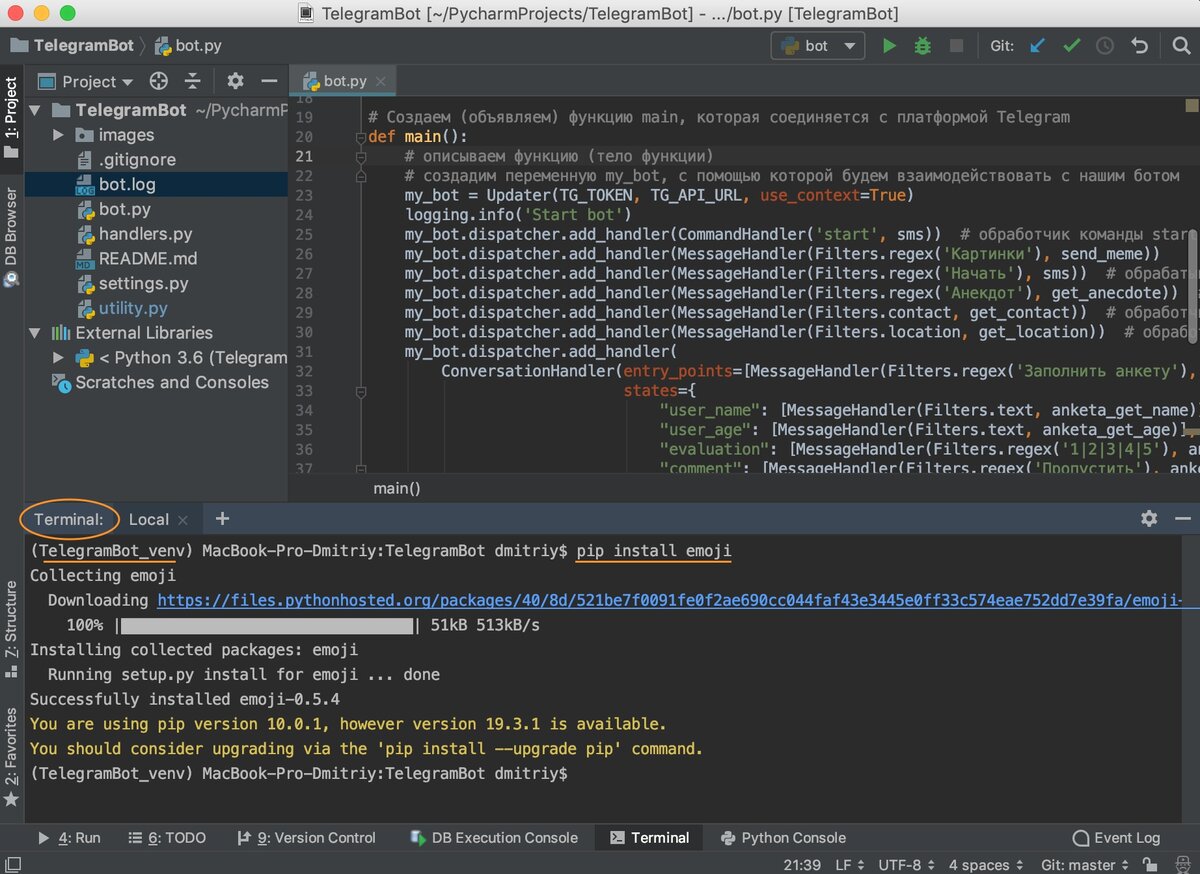Place cursor at the terminal prompt line
1200x874 pixels.
[299, 773]
